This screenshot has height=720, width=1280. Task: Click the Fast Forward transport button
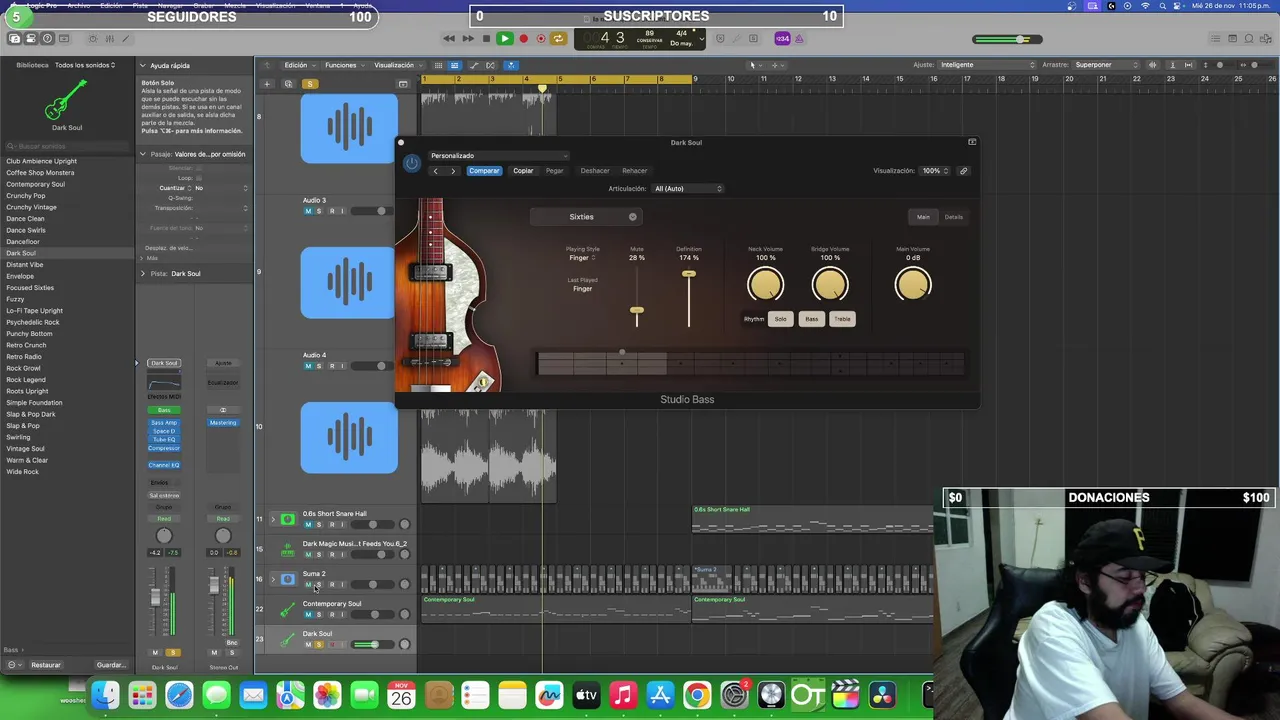click(x=467, y=39)
